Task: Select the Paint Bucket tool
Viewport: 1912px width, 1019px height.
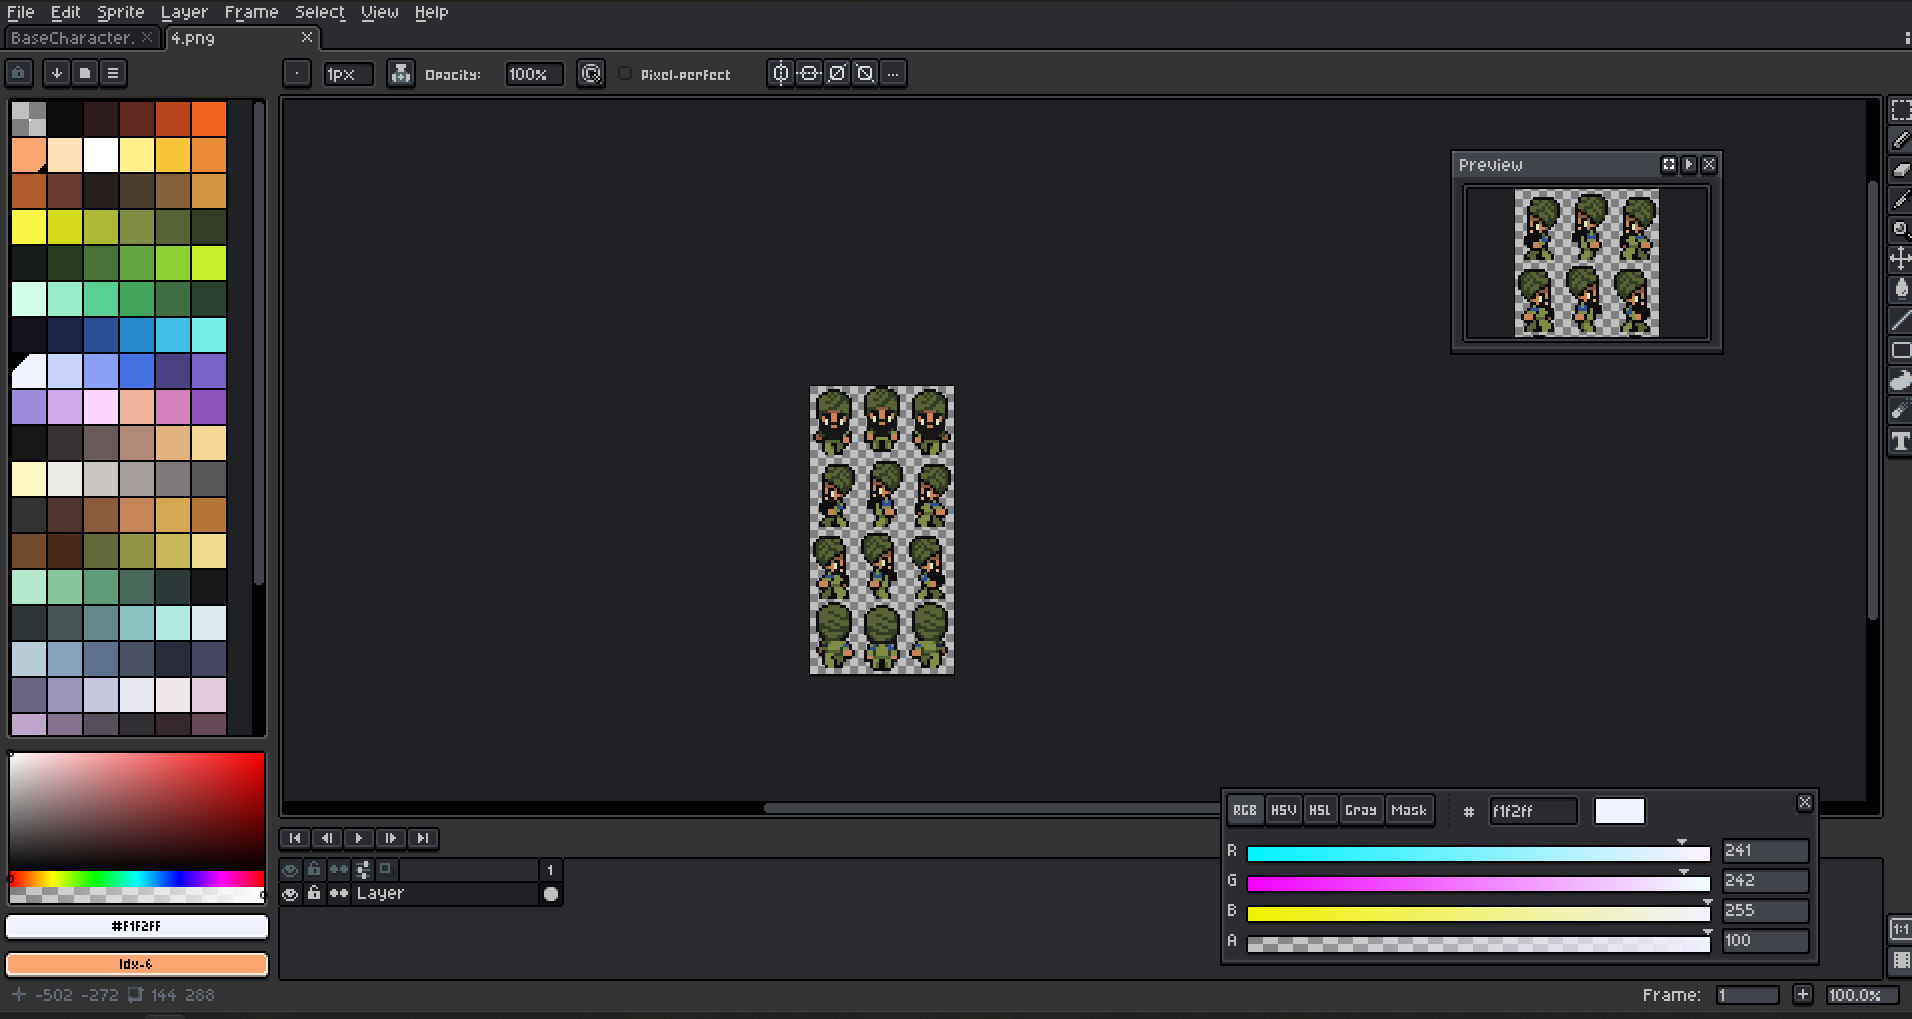Action: (x=1900, y=289)
